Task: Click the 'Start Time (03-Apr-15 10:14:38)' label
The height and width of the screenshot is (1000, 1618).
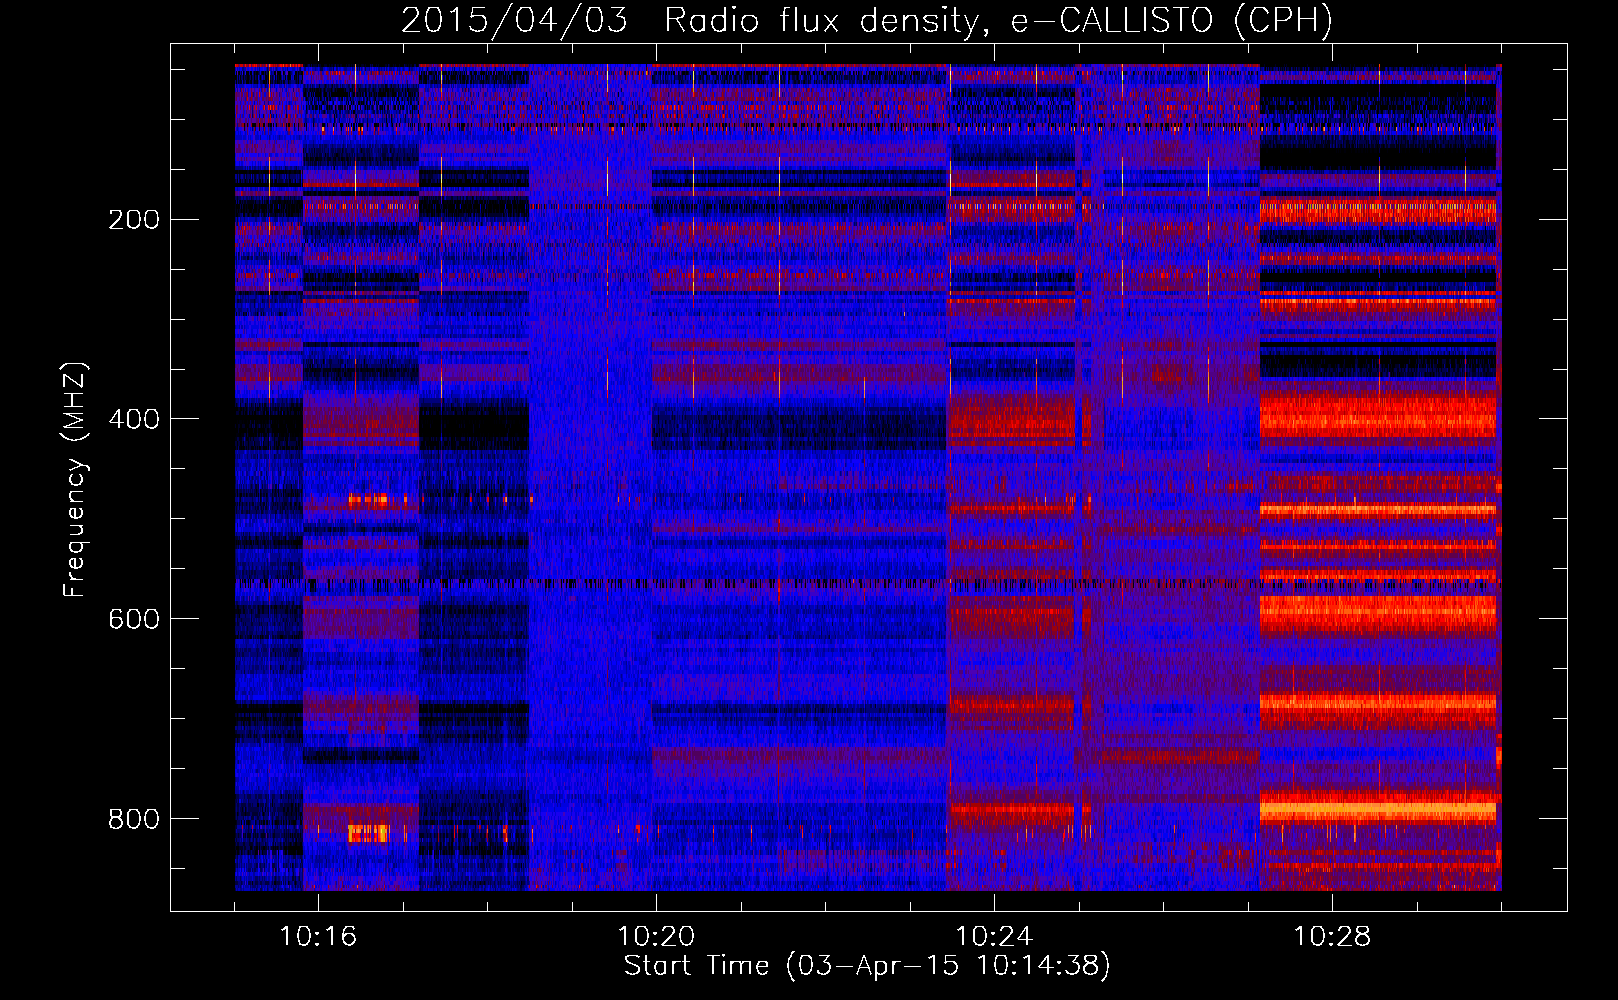Action: (x=867, y=966)
